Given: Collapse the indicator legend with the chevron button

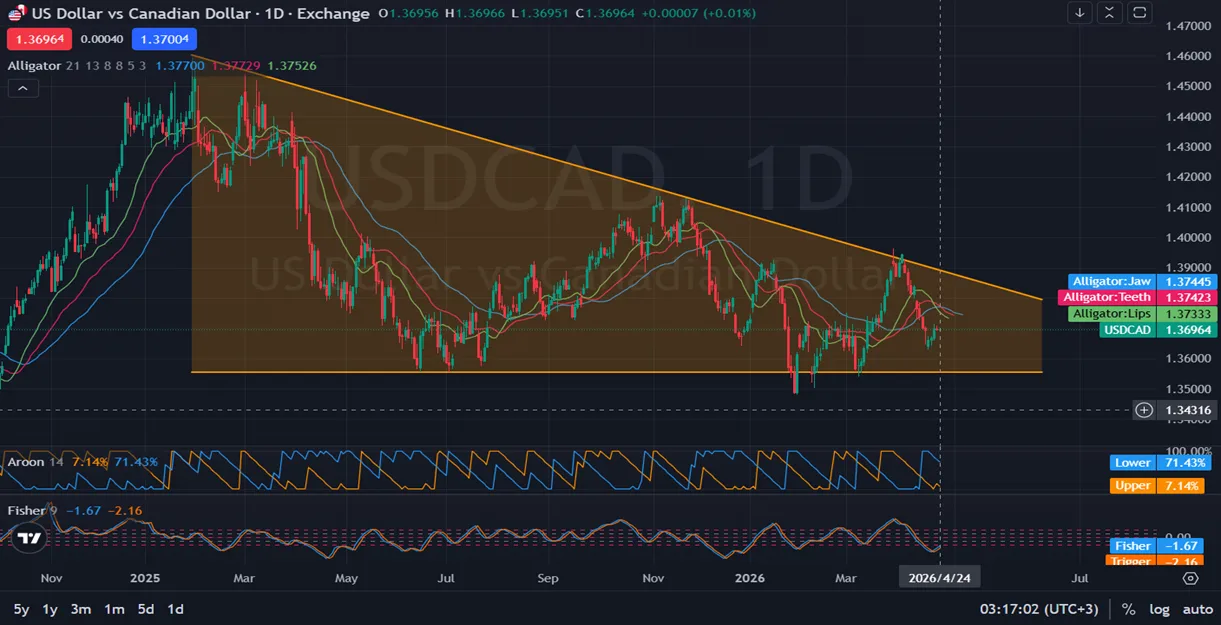Looking at the screenshot, I should click(x=23, y=88).
